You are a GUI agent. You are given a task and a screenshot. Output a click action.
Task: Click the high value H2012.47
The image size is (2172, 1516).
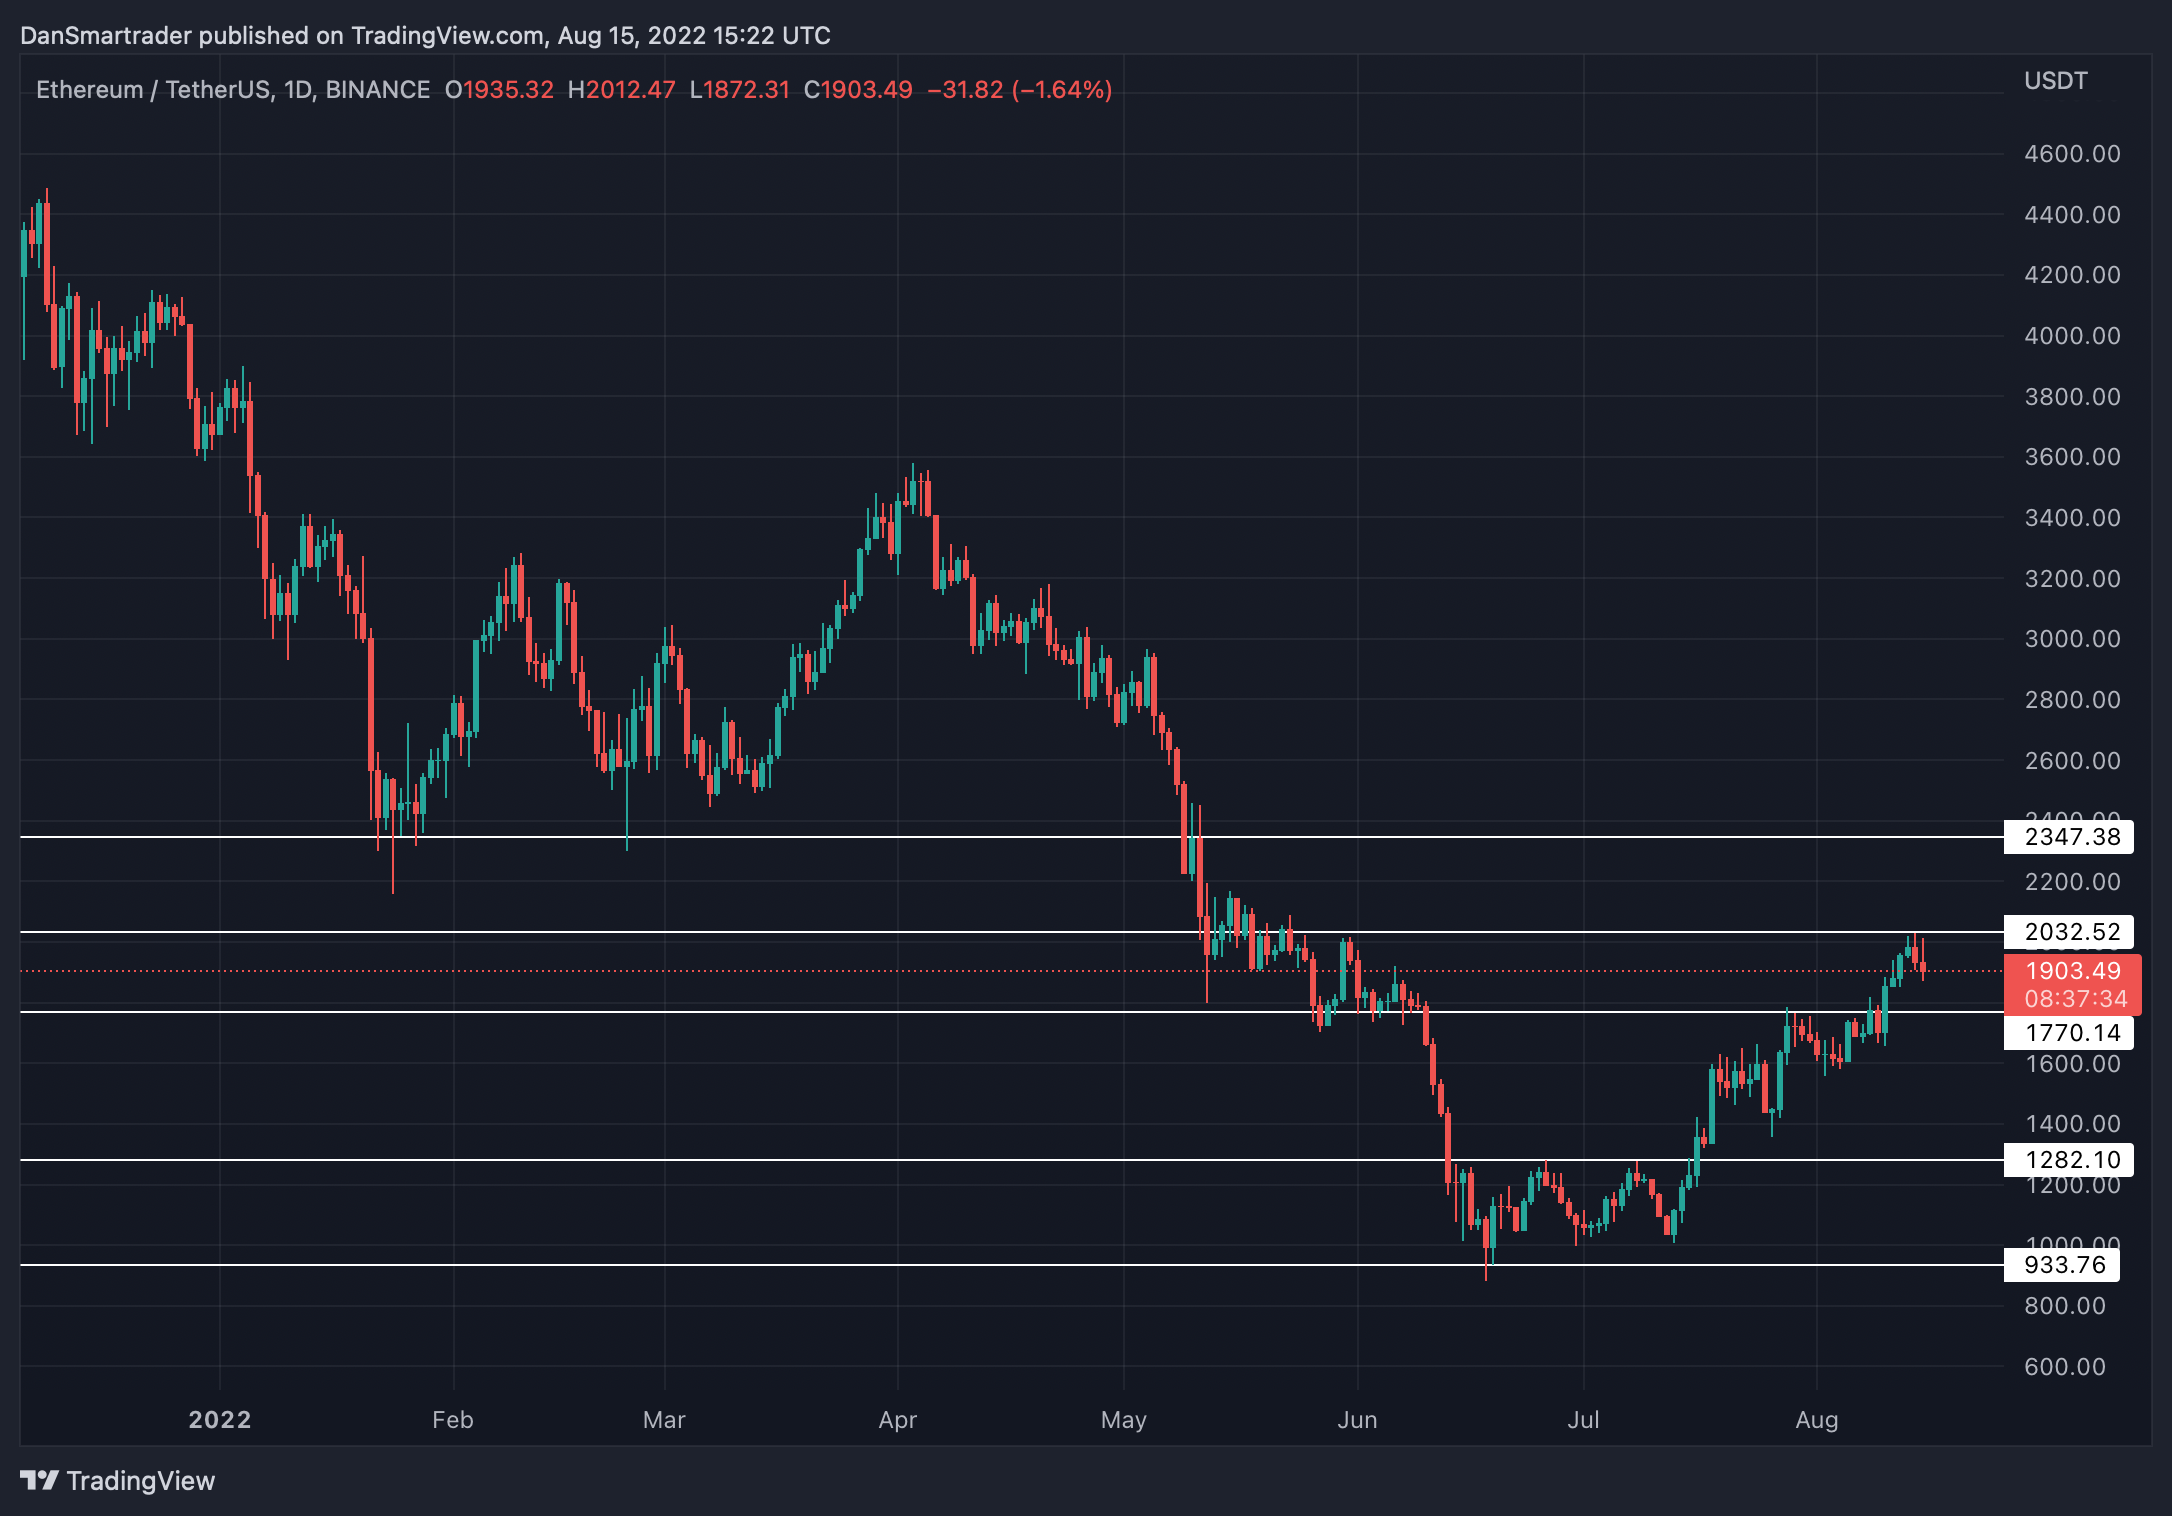621,90
